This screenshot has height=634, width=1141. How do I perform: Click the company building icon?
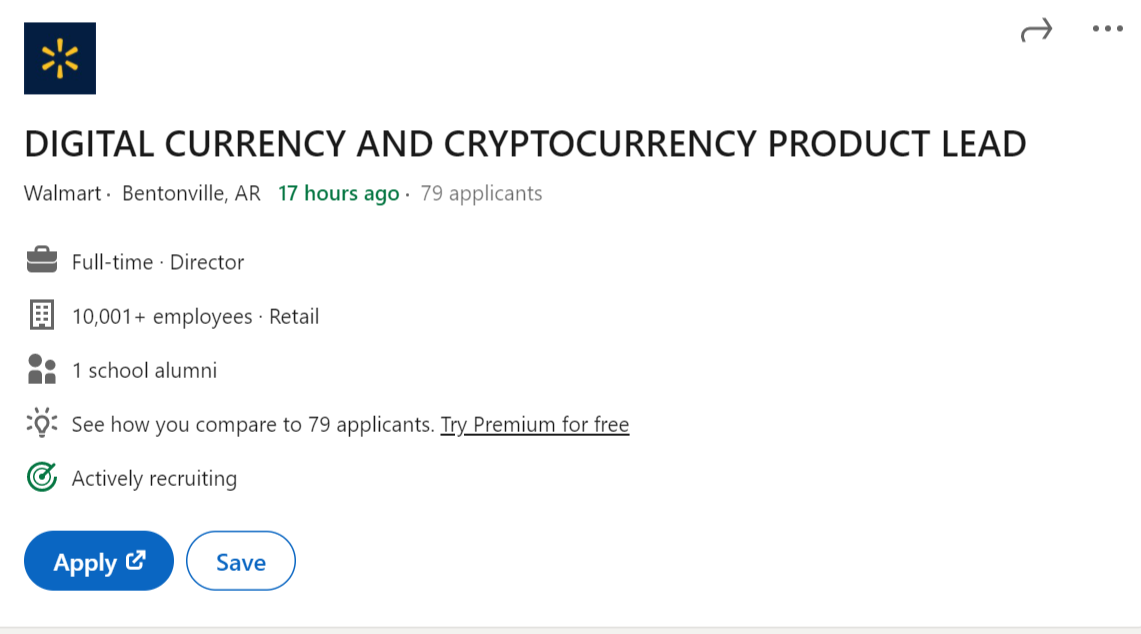point(41,316)
